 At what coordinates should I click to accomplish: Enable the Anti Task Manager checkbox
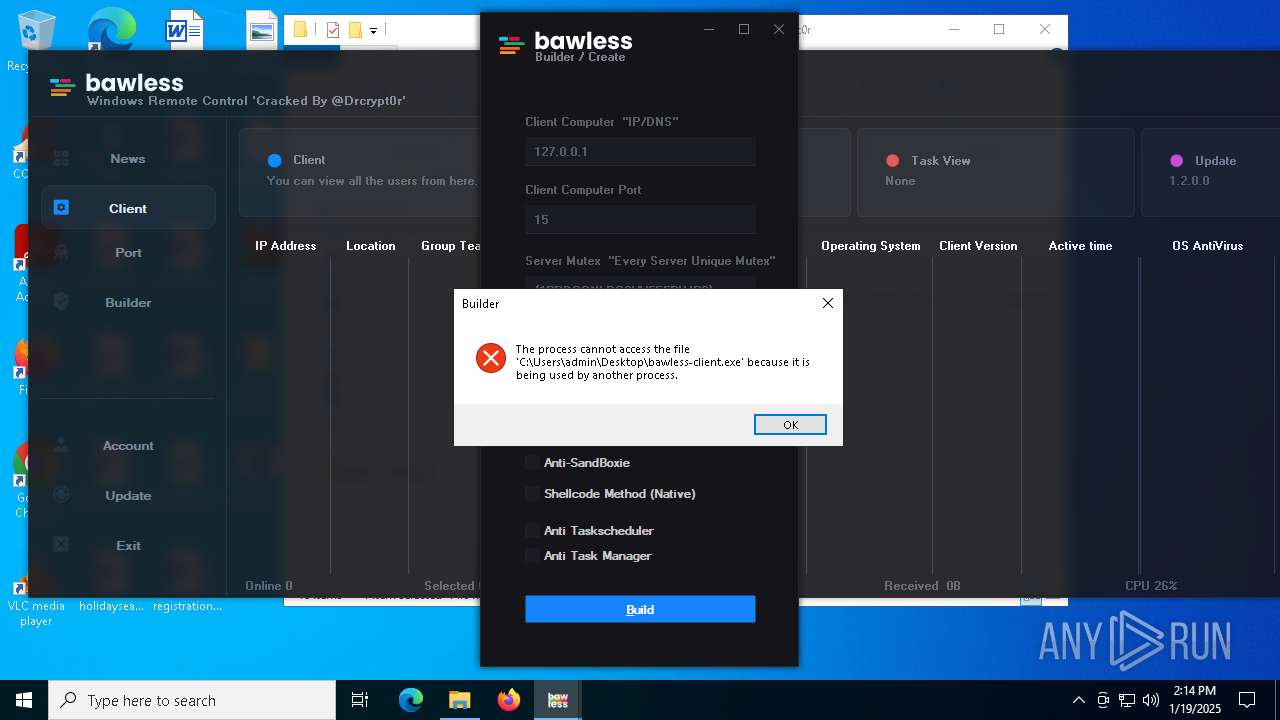(x=532, y=555)
